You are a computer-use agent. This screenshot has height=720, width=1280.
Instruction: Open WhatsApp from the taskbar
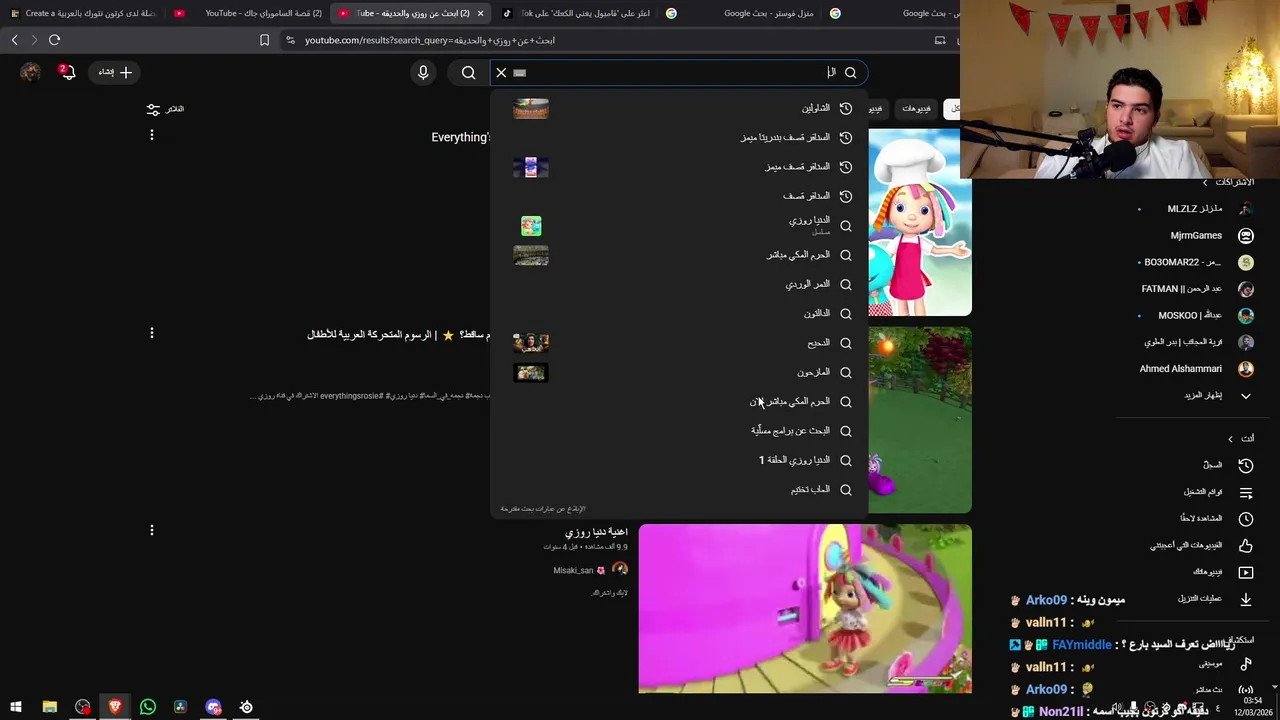[148, 707]
